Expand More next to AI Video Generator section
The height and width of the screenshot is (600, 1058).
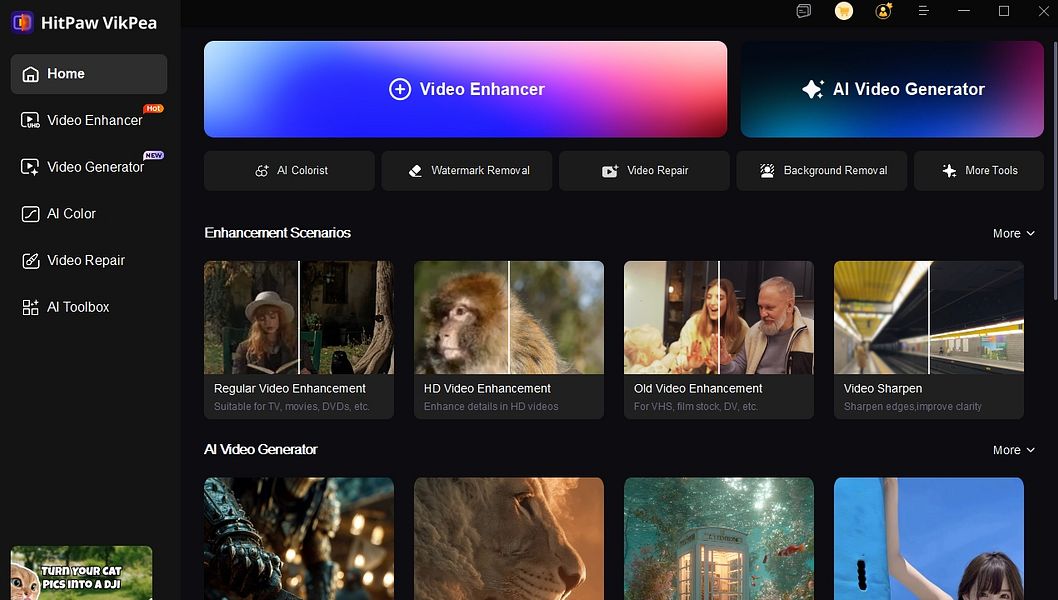(x=1013, y=450)
